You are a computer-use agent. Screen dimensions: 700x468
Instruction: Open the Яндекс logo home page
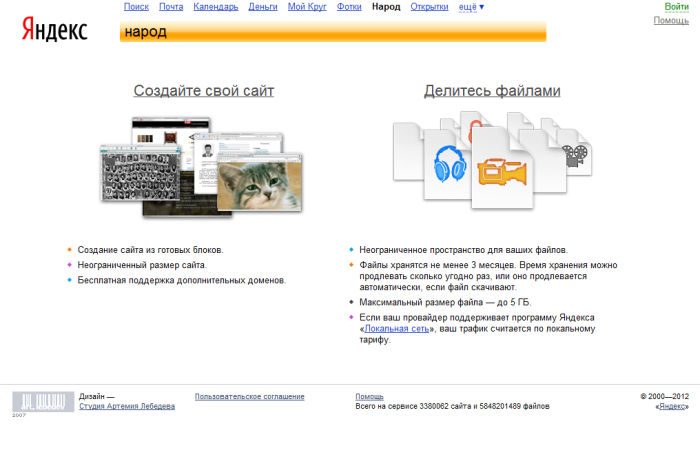54,29
